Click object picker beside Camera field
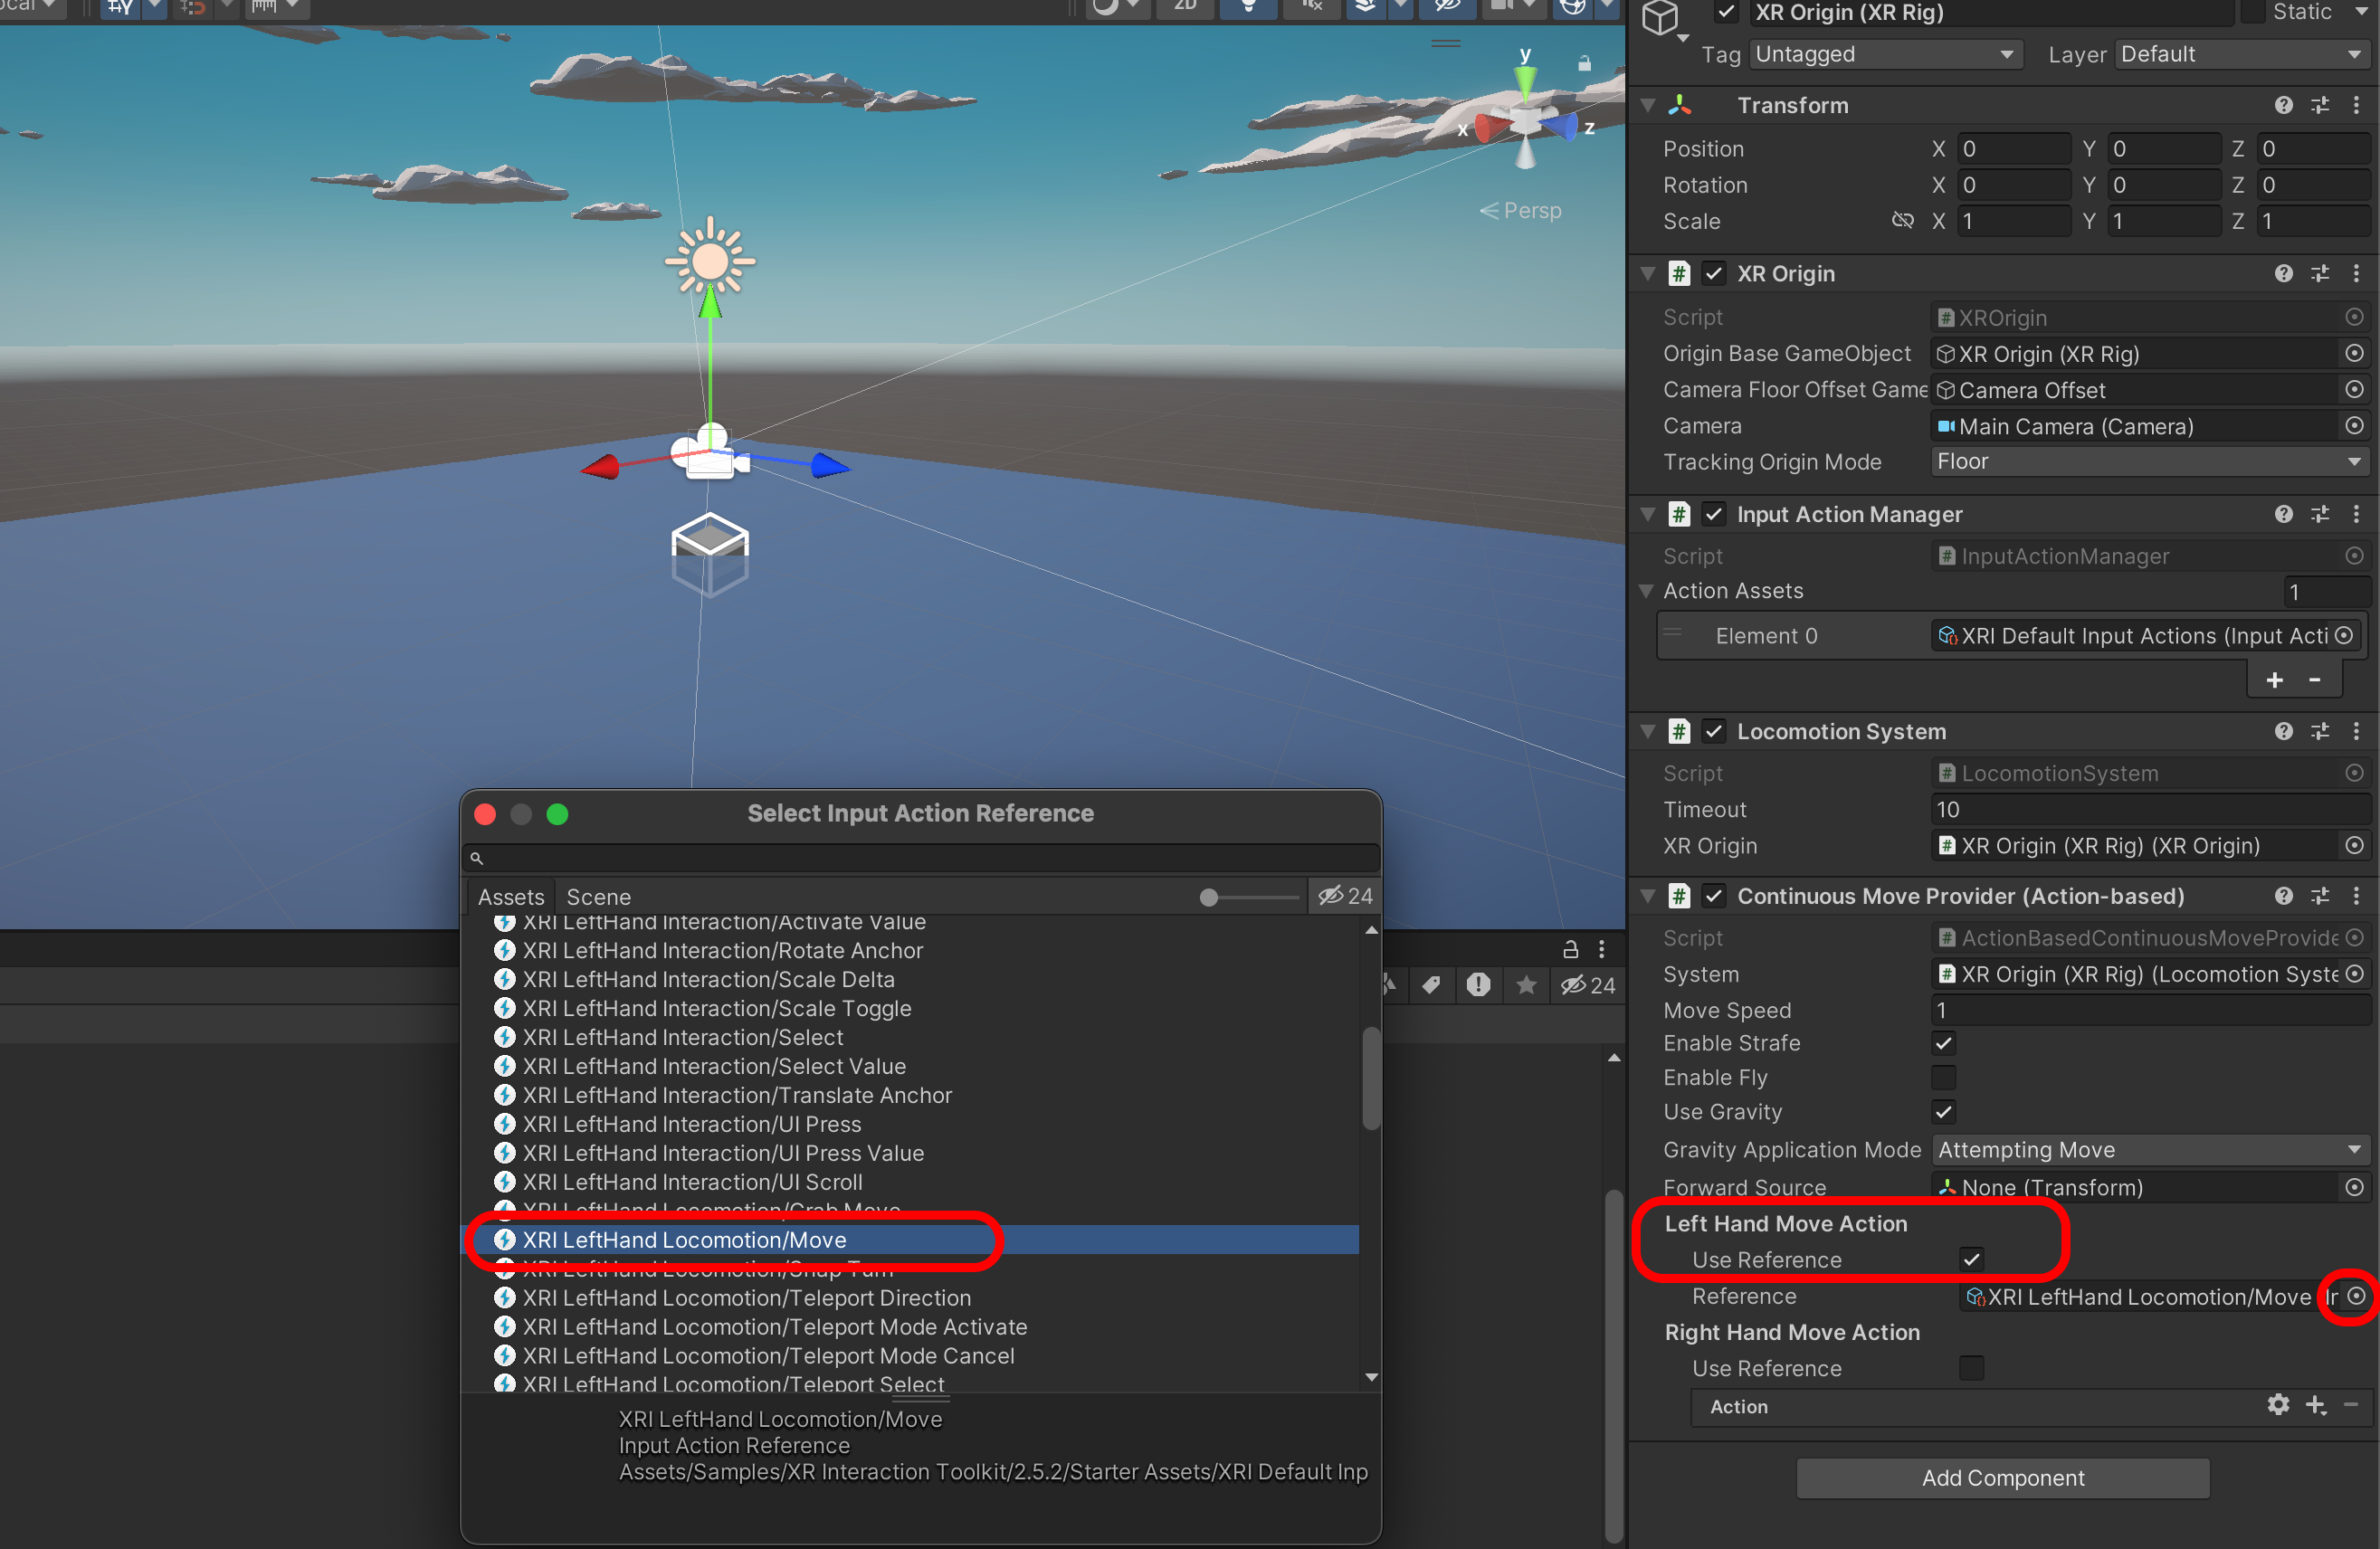This screenshot has height=1549, width=2380. click(2354, 426)
